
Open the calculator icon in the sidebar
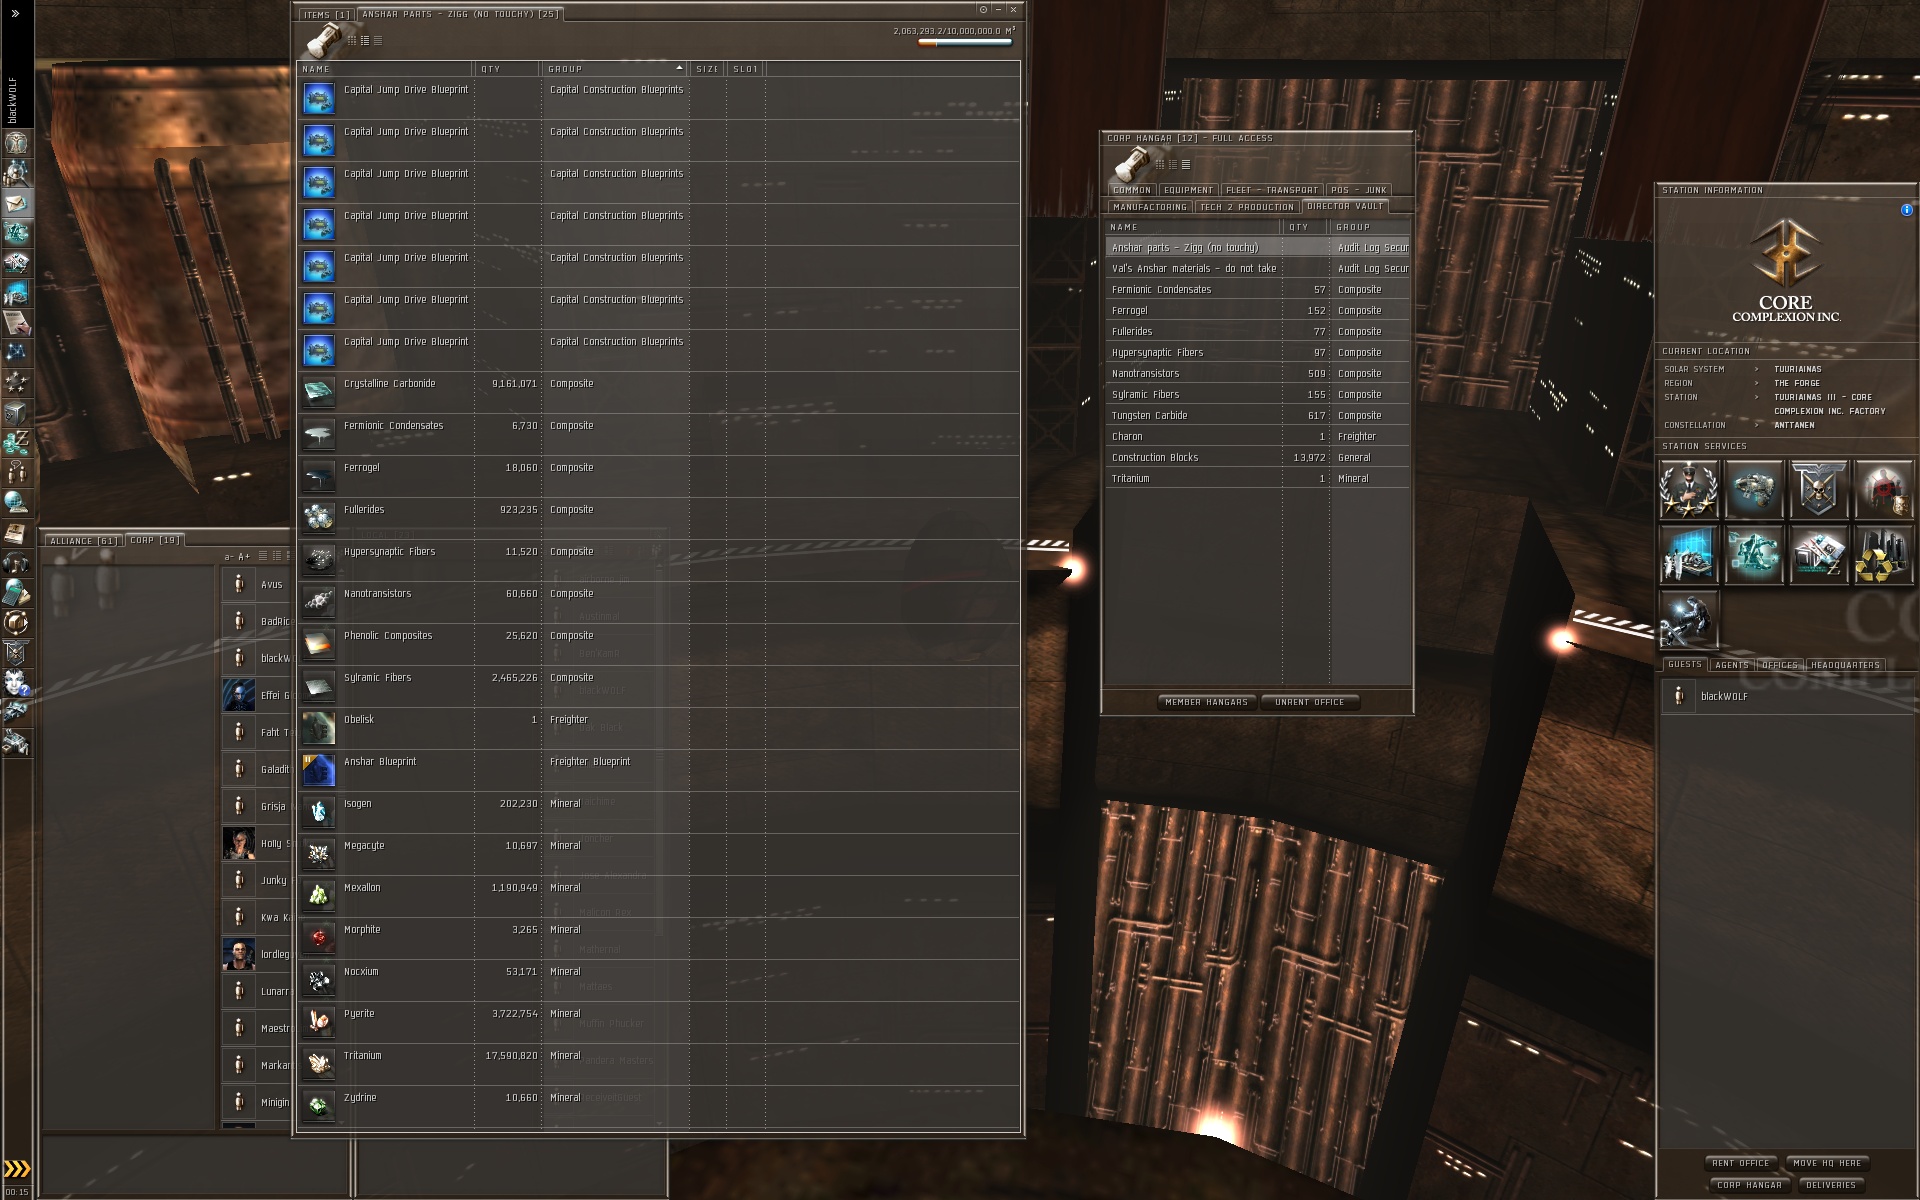pos(16,593)
